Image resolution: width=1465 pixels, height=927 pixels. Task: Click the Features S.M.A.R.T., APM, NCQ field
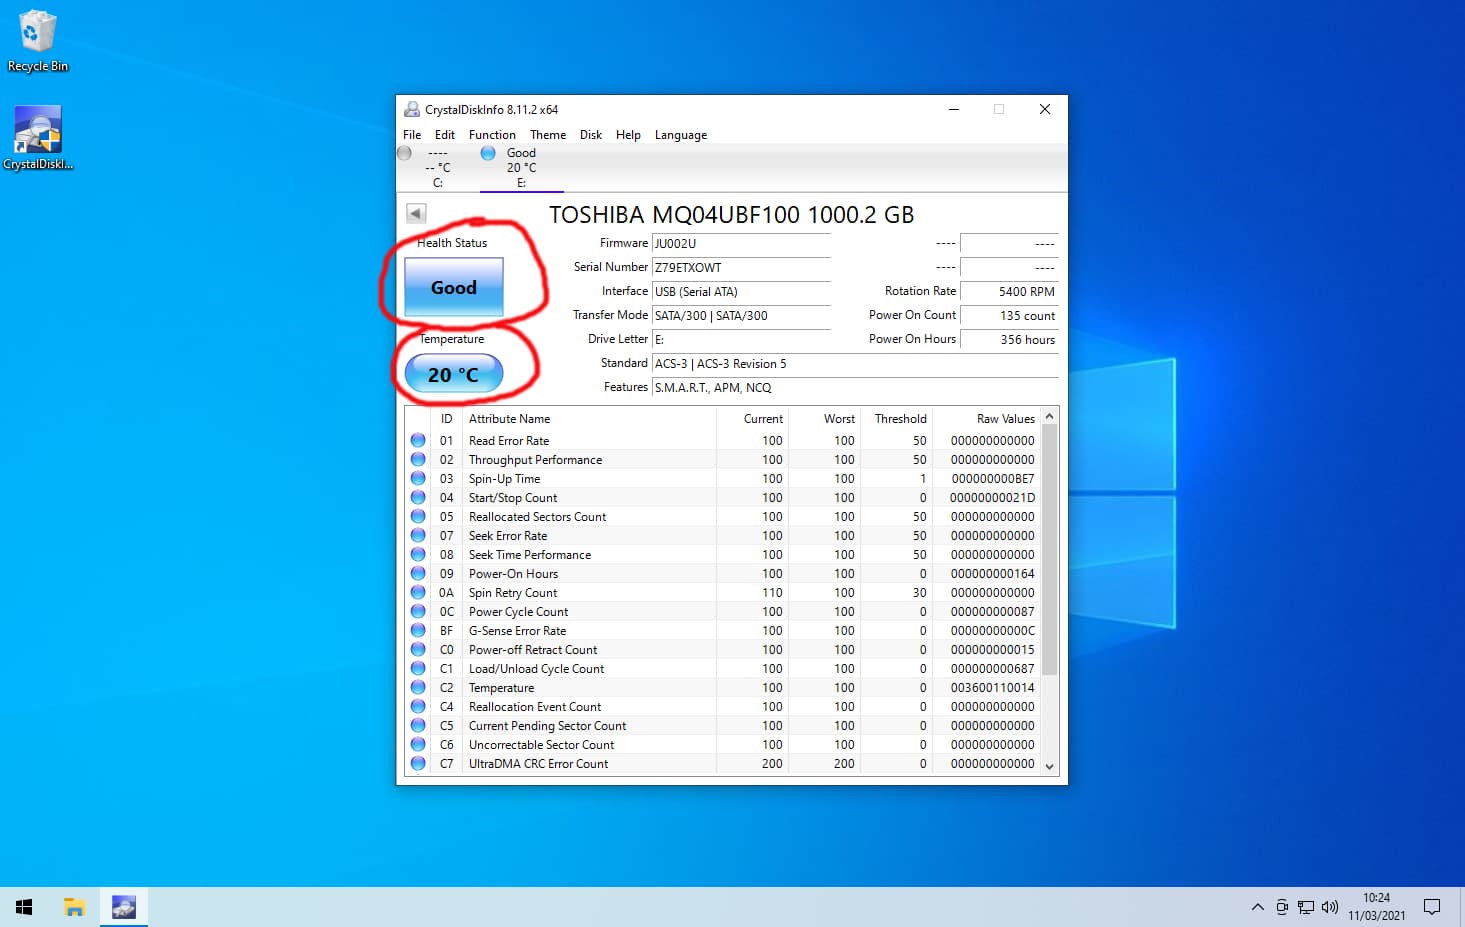click(855, 387)
